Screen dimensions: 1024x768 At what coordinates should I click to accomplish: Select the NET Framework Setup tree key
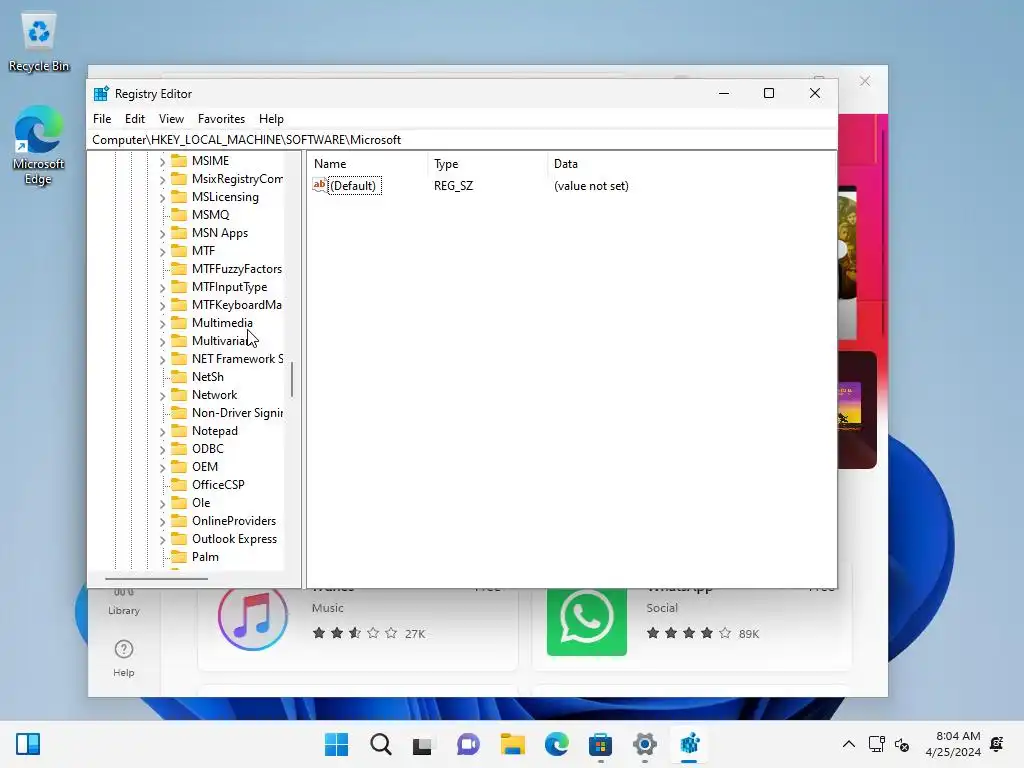pyautogui.click(x=237, y=359)
